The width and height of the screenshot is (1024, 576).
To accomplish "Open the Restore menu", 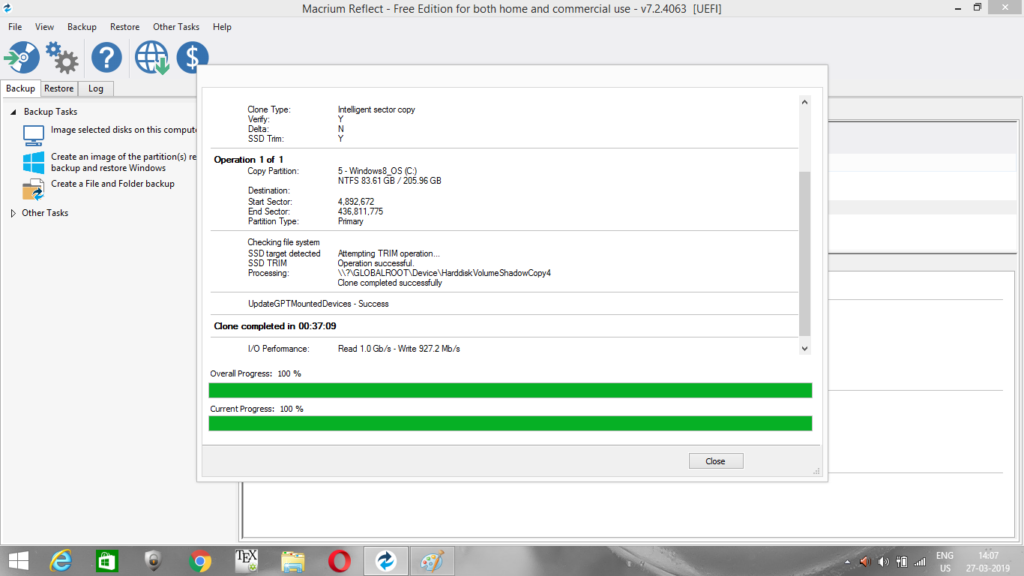I will click(125, 27).
